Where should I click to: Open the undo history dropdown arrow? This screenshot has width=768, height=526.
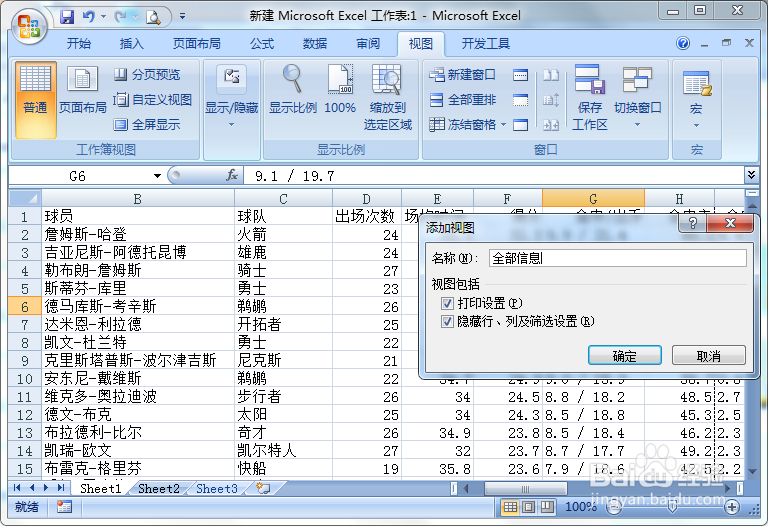103,17
